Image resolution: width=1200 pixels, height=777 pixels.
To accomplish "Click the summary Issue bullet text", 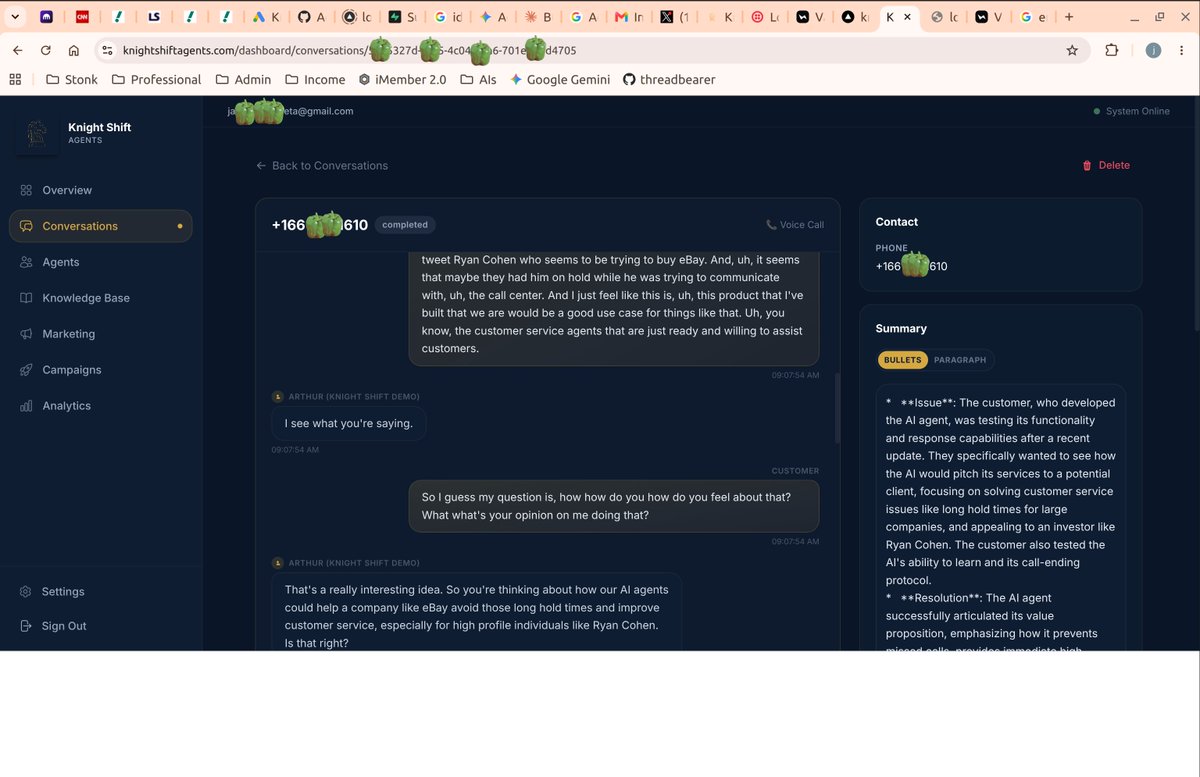I will tap(1001, 491).
